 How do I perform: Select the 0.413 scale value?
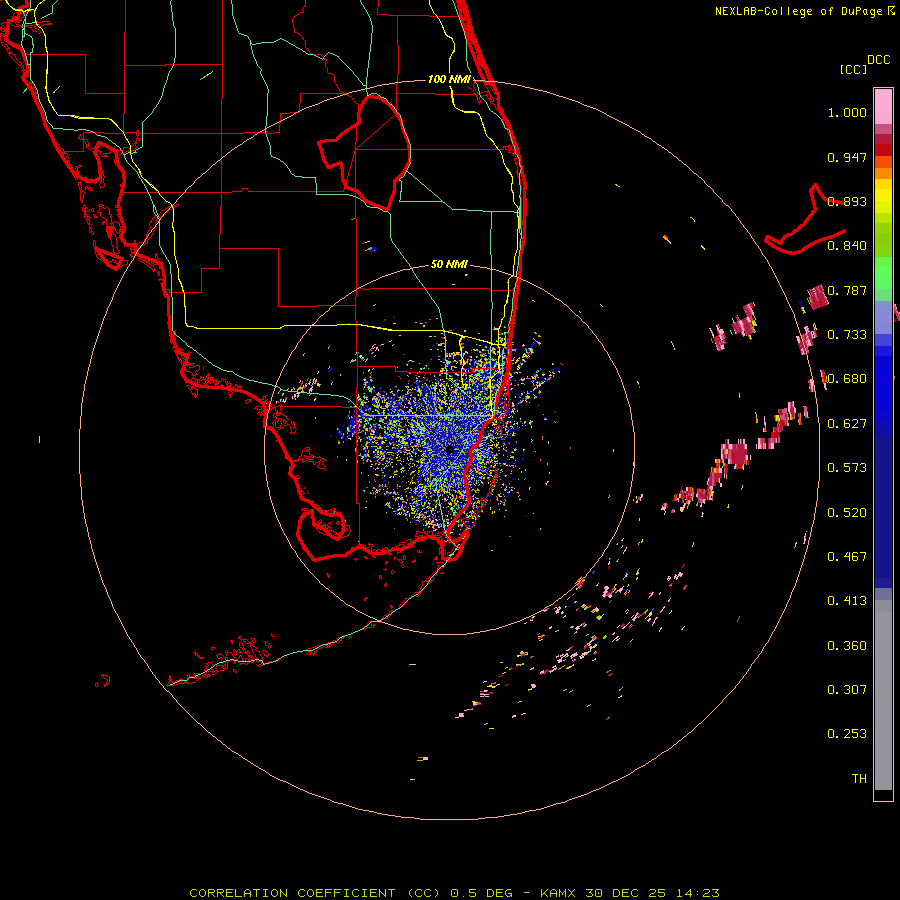[847, 601]
